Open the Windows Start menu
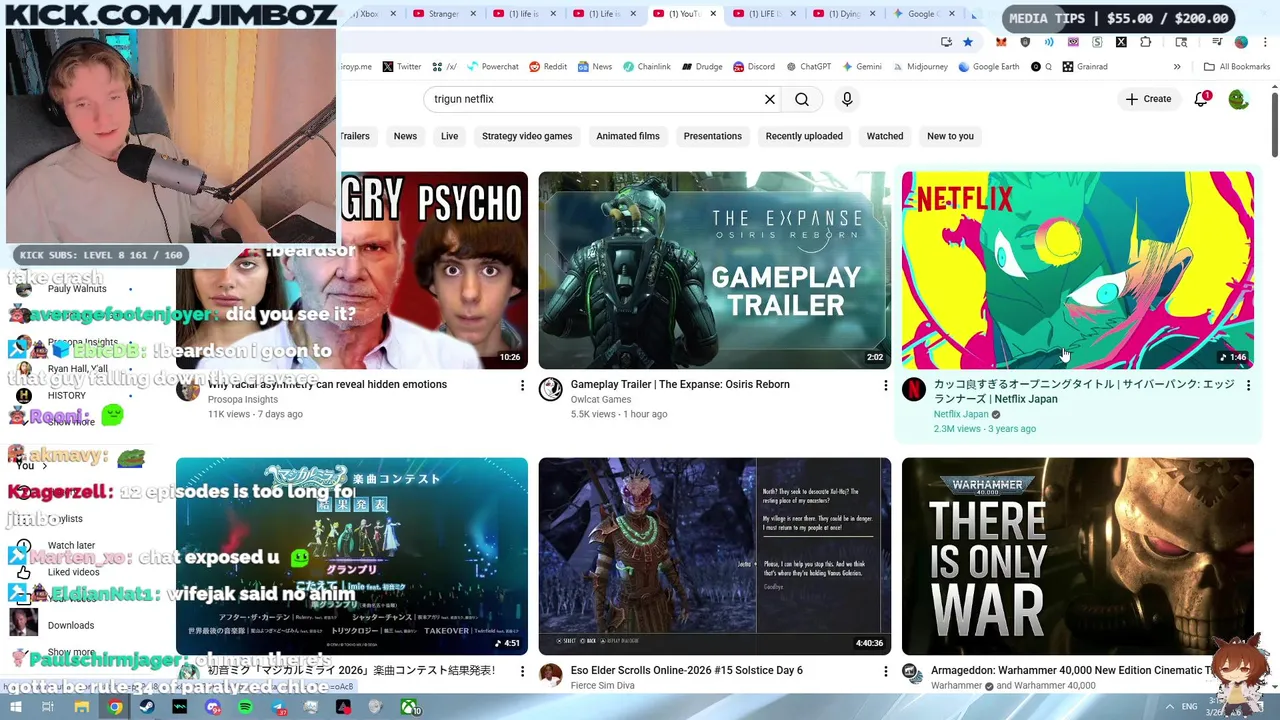Screen dimensions: 1280x720 click(x=15, y=707)
